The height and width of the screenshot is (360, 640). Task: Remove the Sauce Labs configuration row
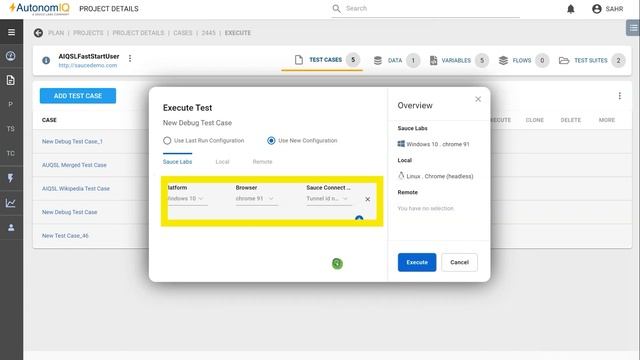click(367, 199)
